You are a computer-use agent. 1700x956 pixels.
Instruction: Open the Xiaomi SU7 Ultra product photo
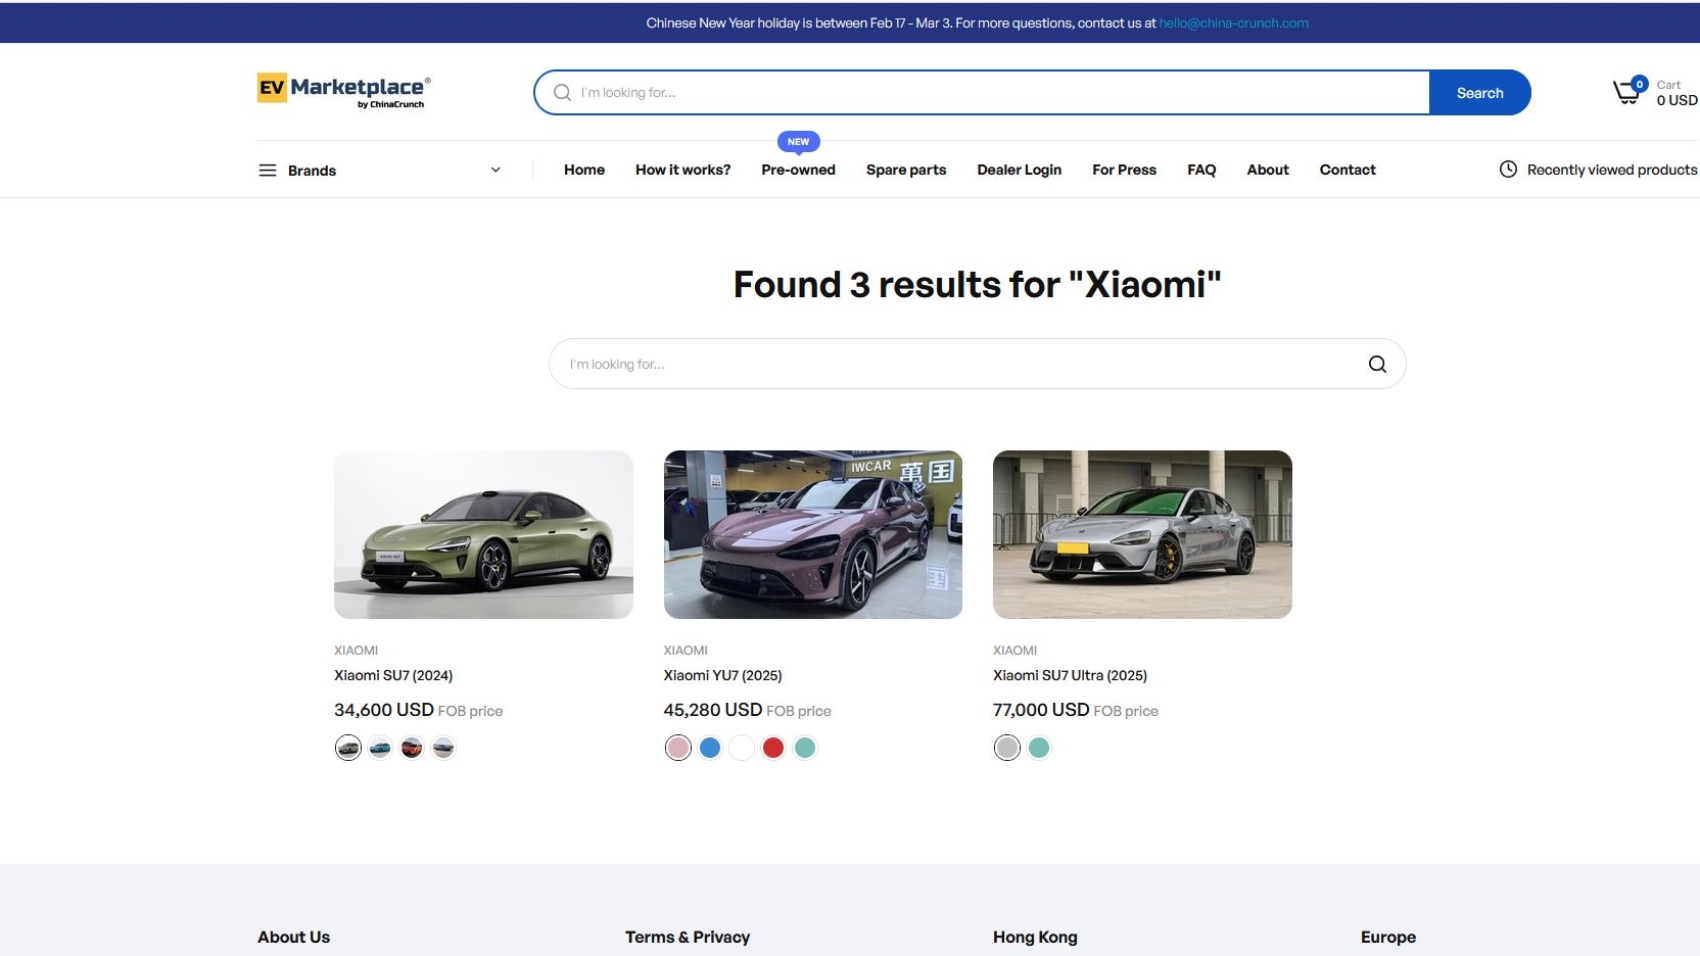click(x=1142, y=534)
